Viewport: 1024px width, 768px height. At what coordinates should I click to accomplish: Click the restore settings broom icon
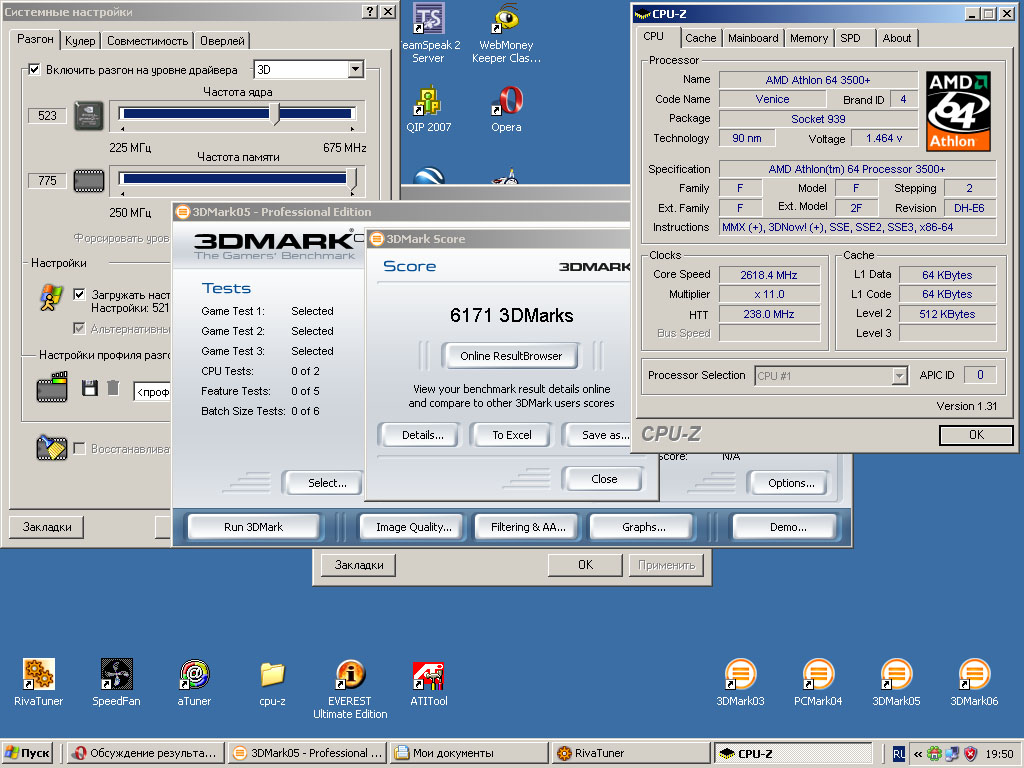[x=52, y=447]
